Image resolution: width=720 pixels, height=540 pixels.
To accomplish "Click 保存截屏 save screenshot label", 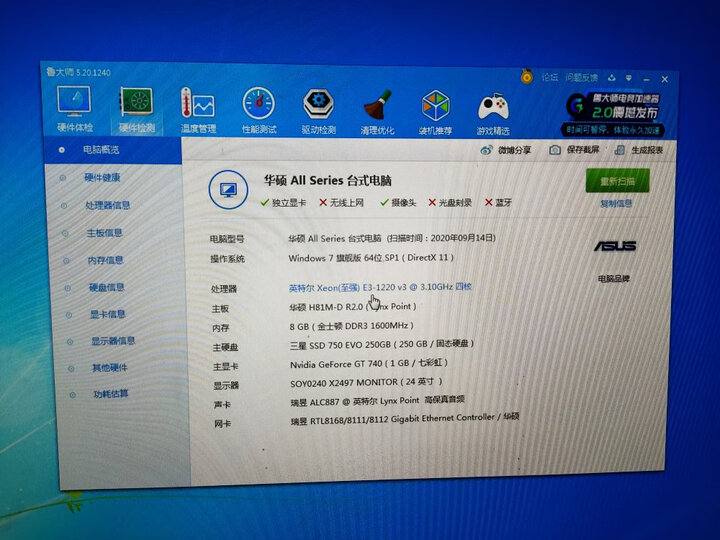I will [x=583, y=150].
